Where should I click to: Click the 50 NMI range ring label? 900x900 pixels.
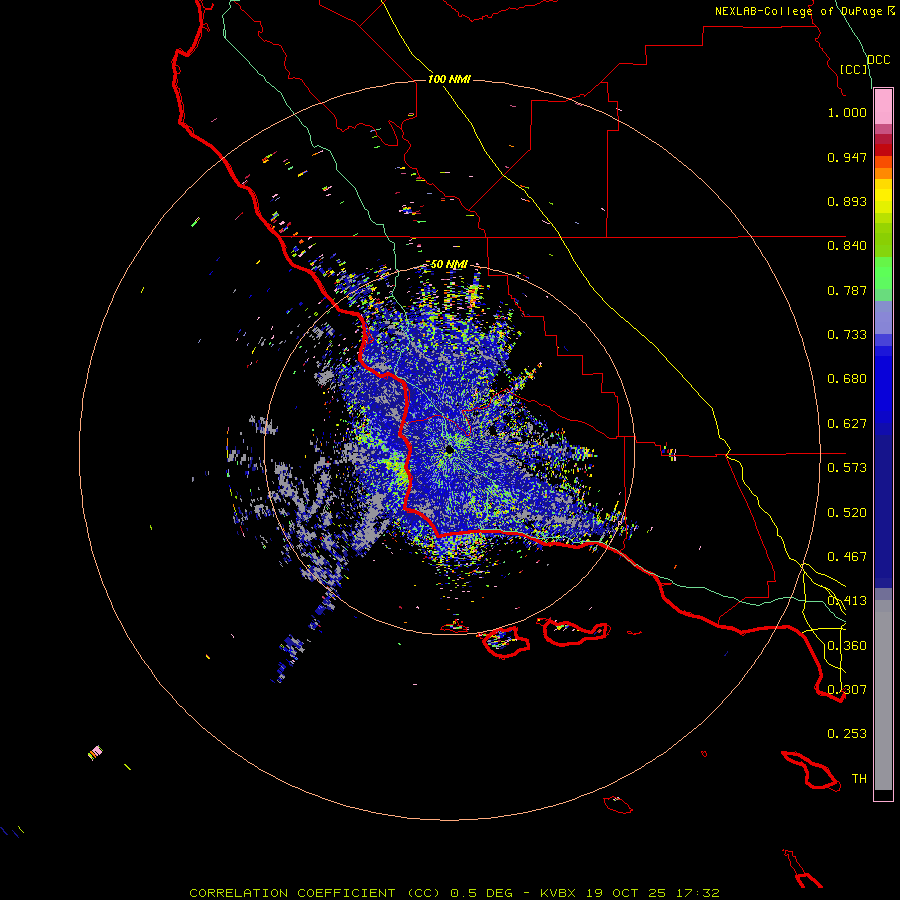pos(449,264)
